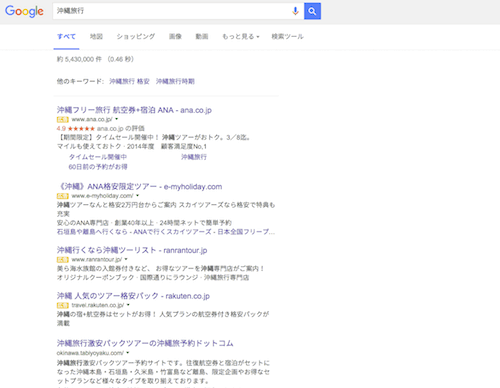The image size is (500, 388).
Task: Open sitelink 沖縄旅行 under ANA ad
Action: click(x=194, y=157)
